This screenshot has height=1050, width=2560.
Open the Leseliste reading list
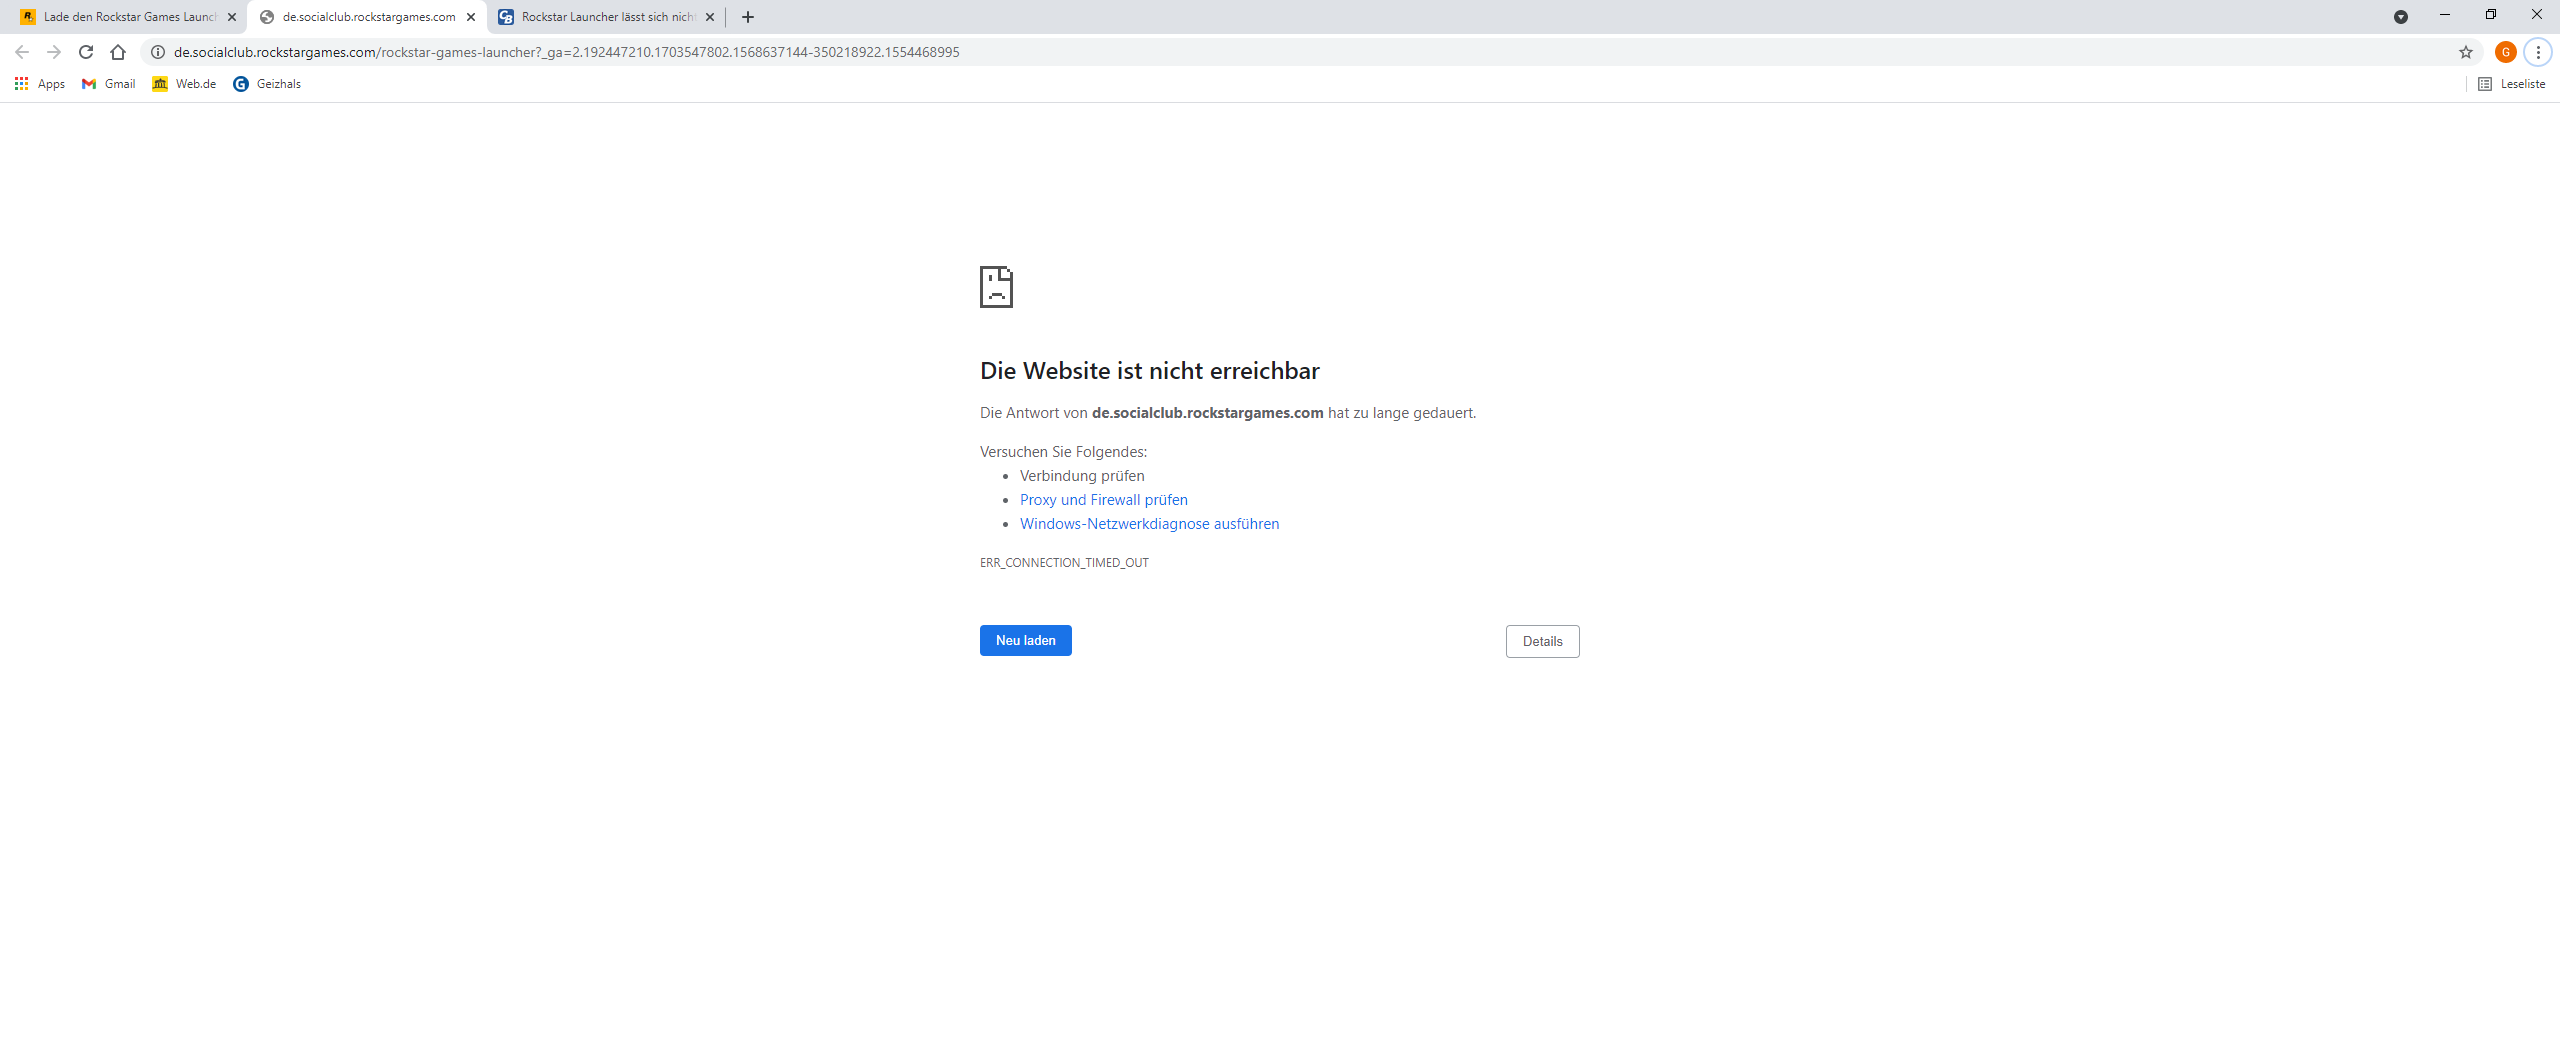coord(2511,84)
